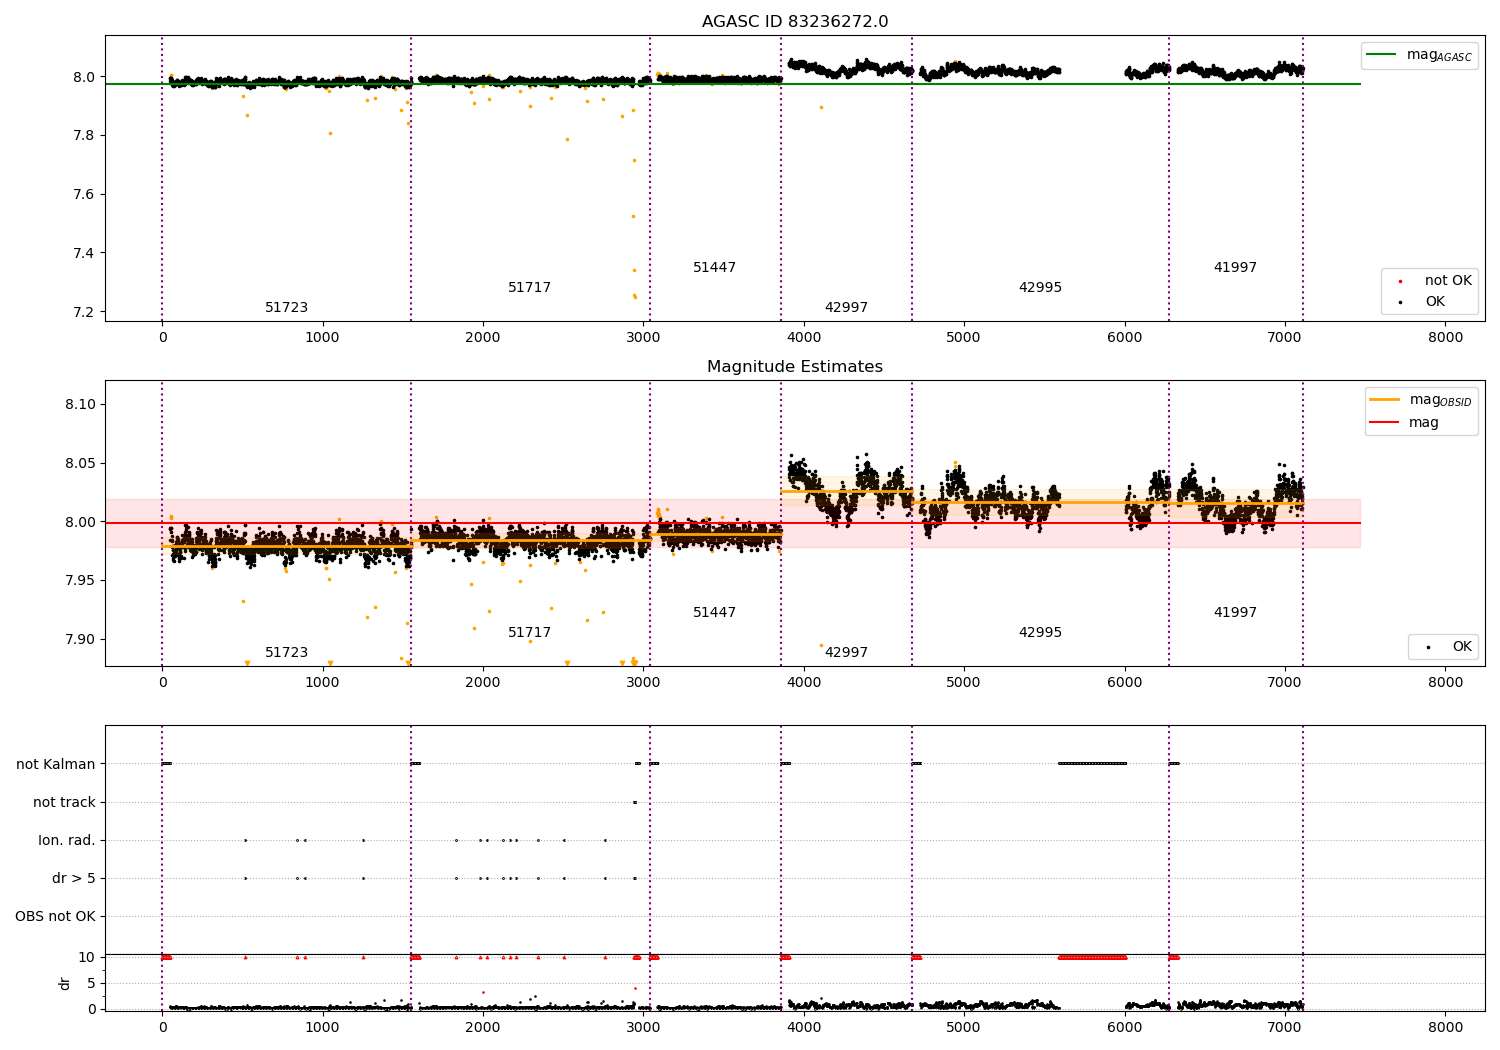
Task: Click y-tick '7.95' on Magnitude Estimates plot
Action: 80,581
